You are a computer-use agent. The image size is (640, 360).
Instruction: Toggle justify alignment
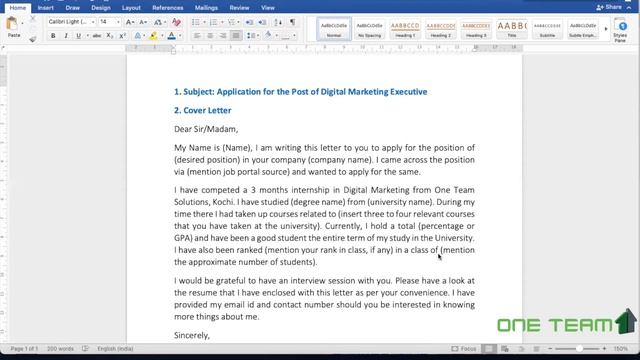pos(236,36)
